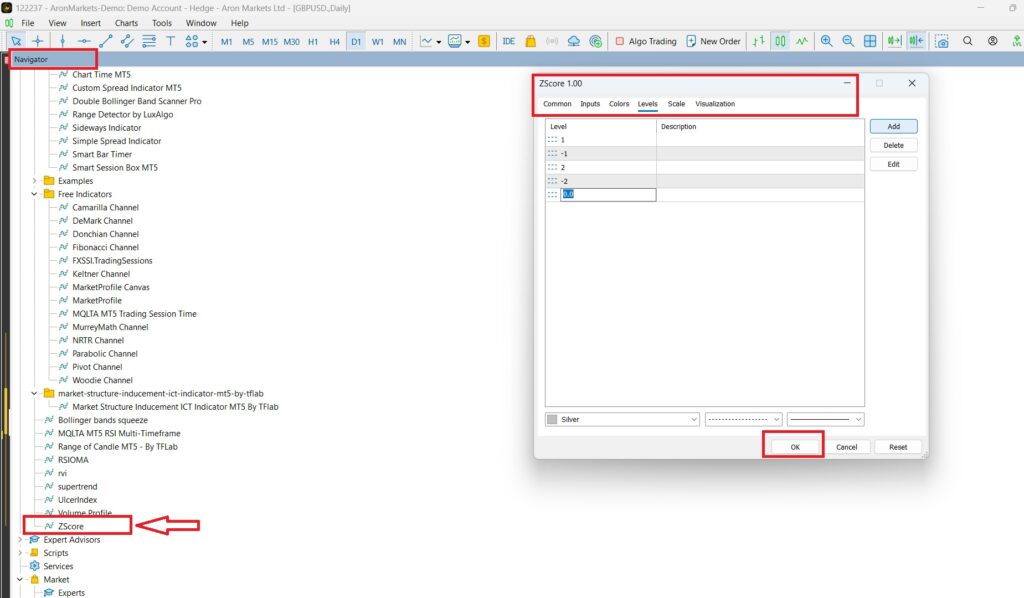Take a chart screenshot with camera icon
This screenshot has width=1024, height=598.
tap(942, 41)
